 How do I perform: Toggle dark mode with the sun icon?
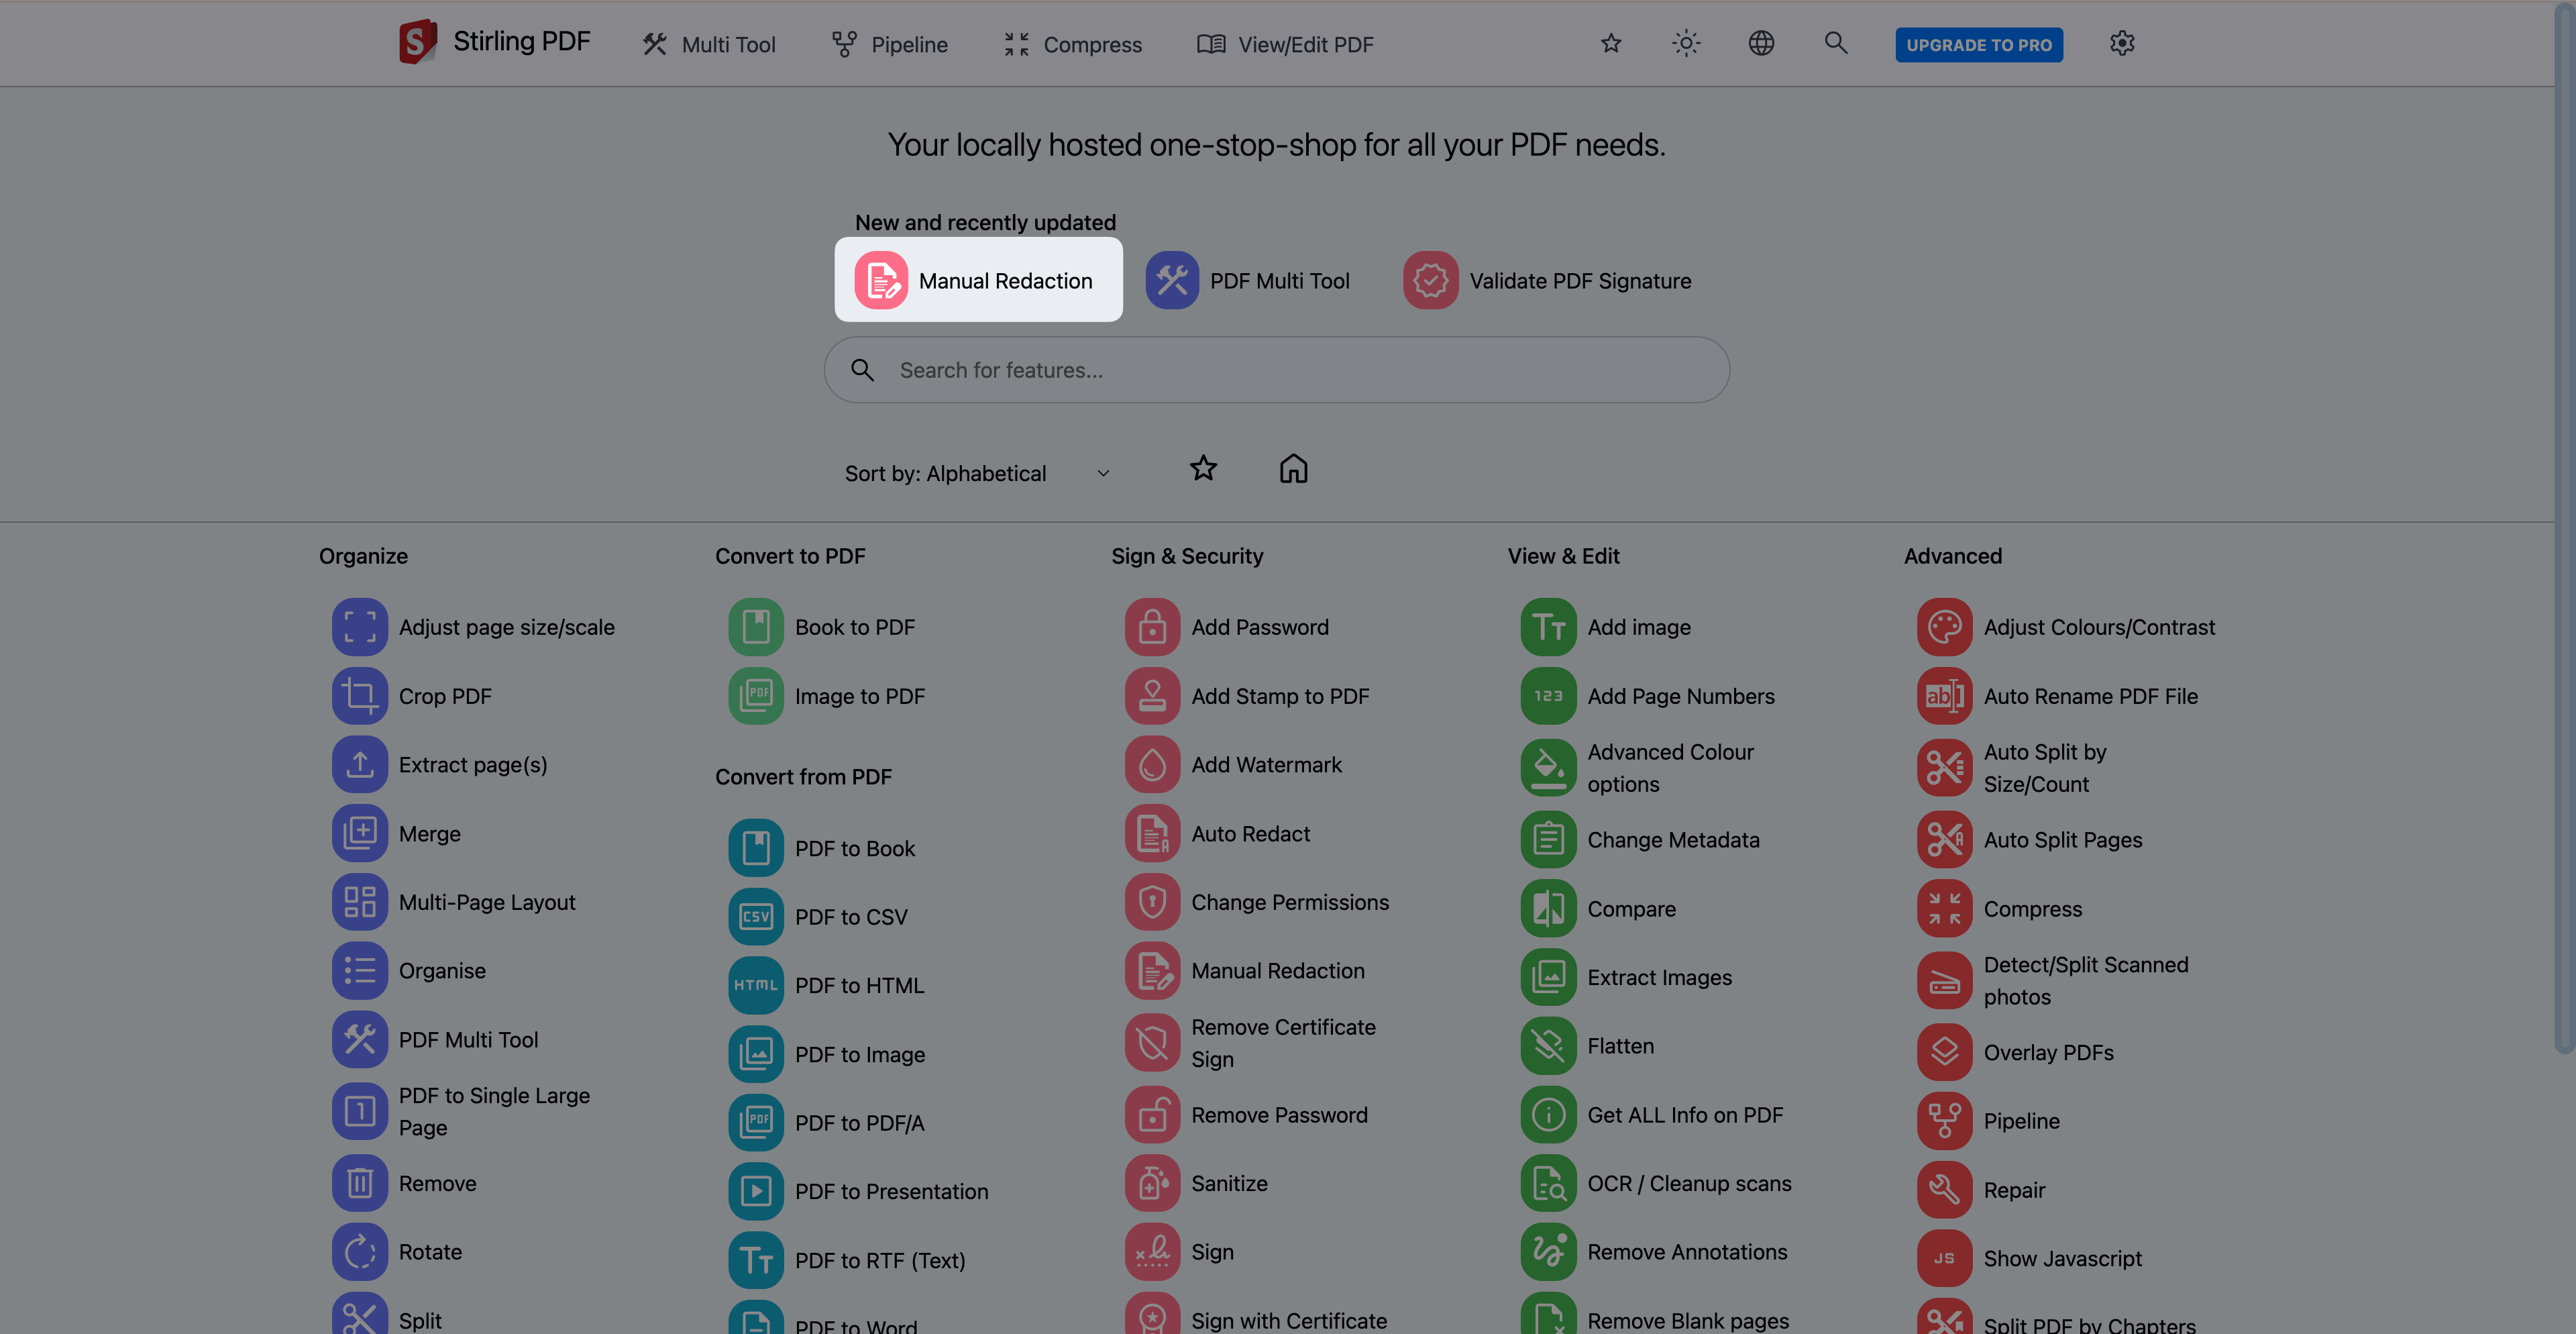point(1686,44)
